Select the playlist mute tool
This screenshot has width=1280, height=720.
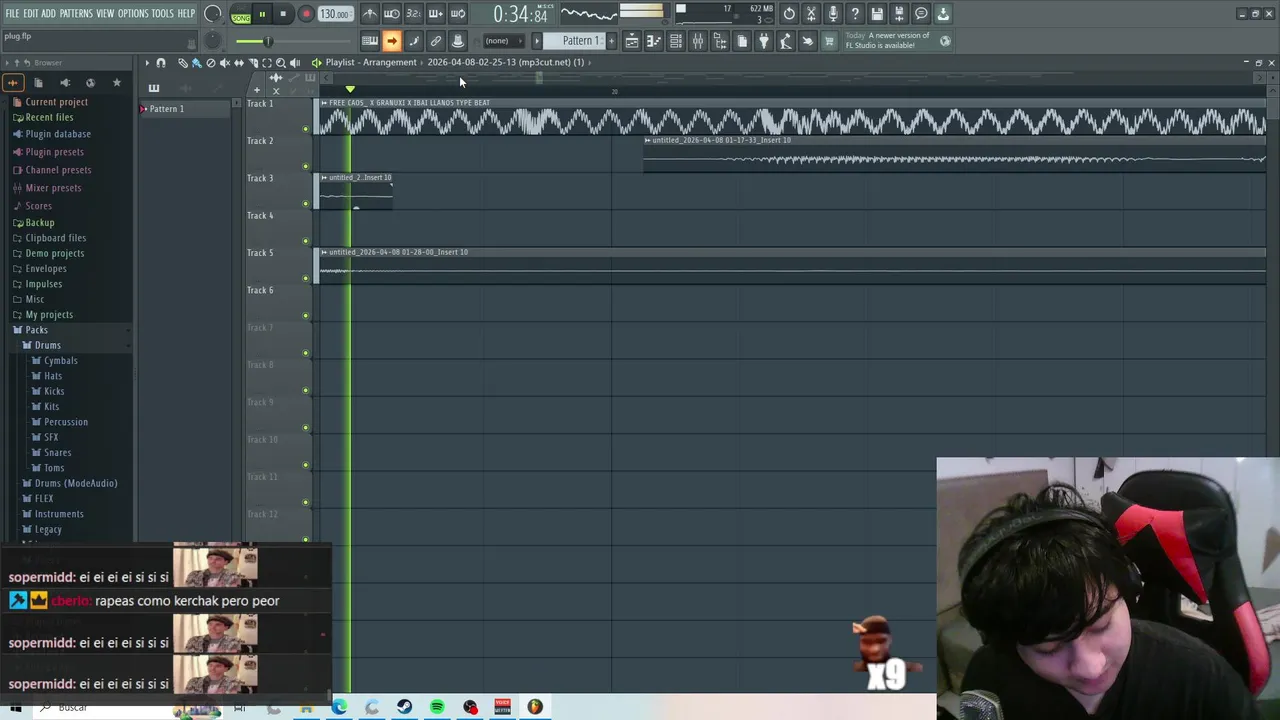point(224,63)
